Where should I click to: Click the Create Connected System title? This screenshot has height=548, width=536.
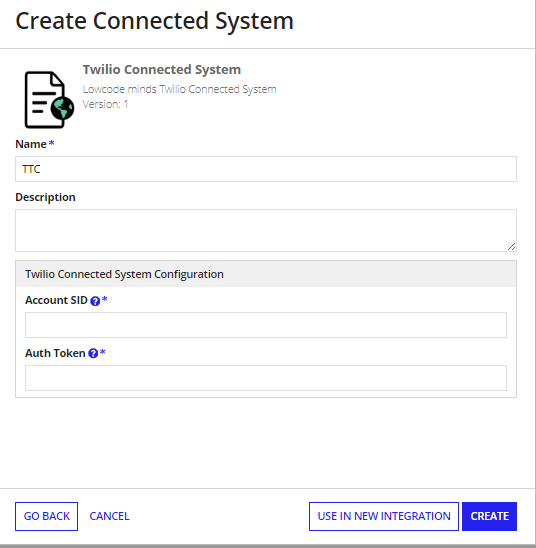tap(154, 21)
